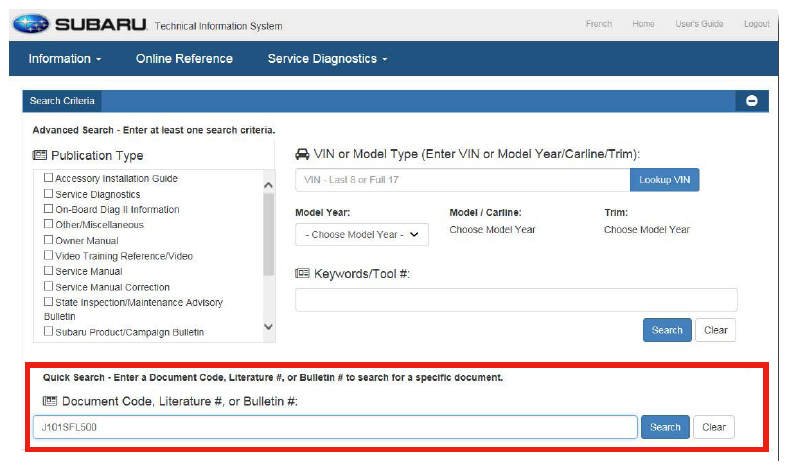Screen dimensions: 788x470
Task: Open the Choose Model Year dropdown
Action: [x=362, y=235]
